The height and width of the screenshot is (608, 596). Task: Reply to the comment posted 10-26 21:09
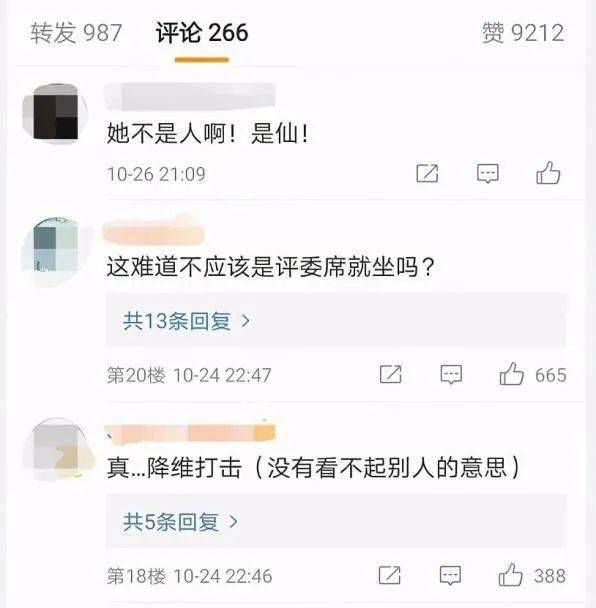tap(487, 173)
